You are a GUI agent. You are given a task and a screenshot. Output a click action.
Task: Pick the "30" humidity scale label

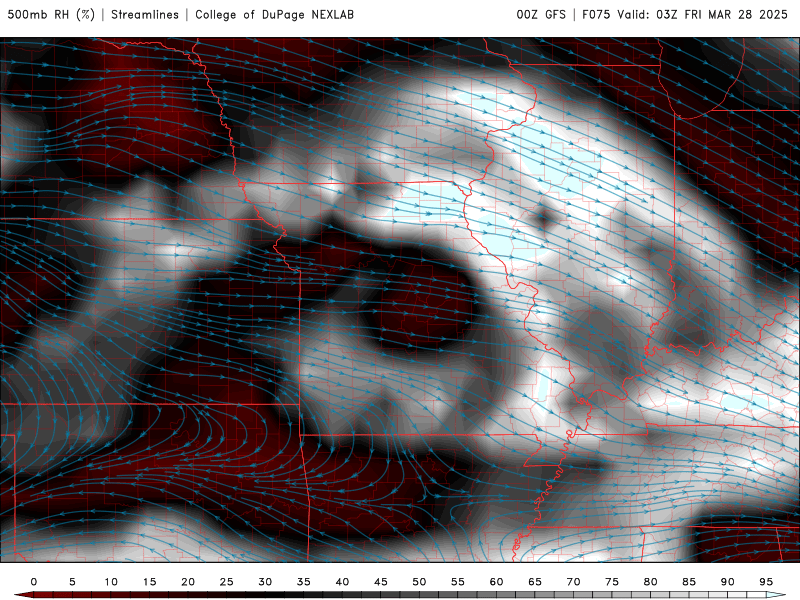coord(265,582)
